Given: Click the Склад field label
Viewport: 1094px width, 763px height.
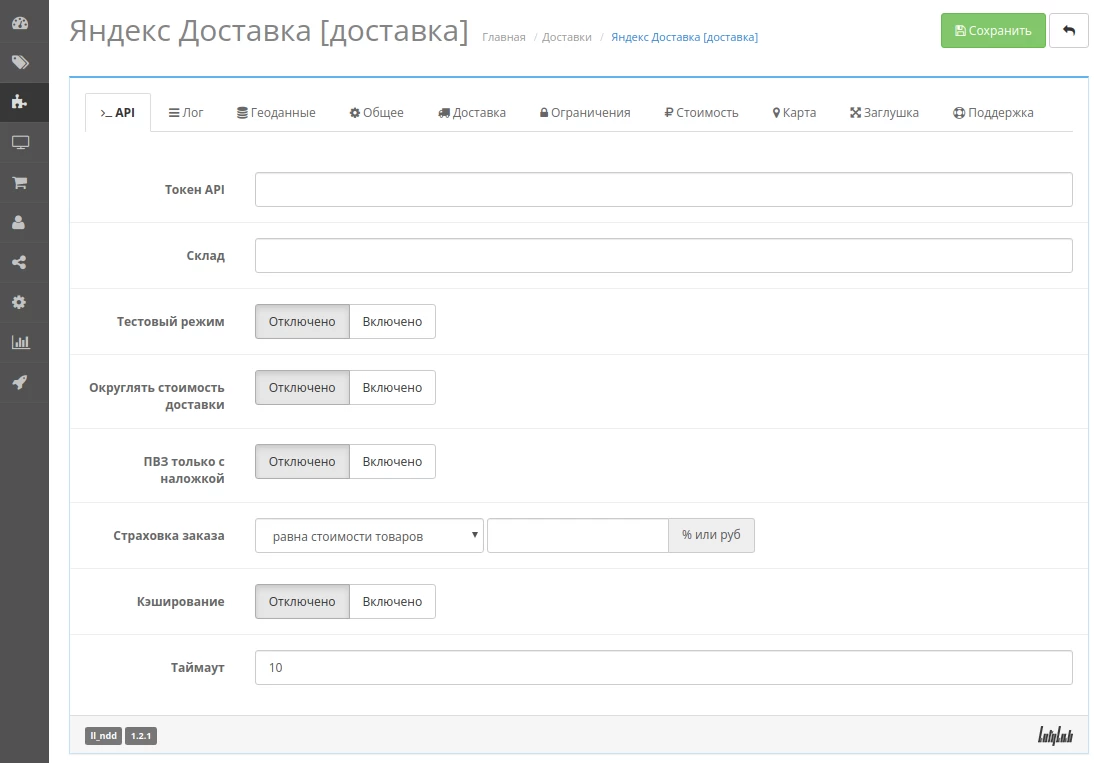Looking at the screenshot, I should click(205, 256).
